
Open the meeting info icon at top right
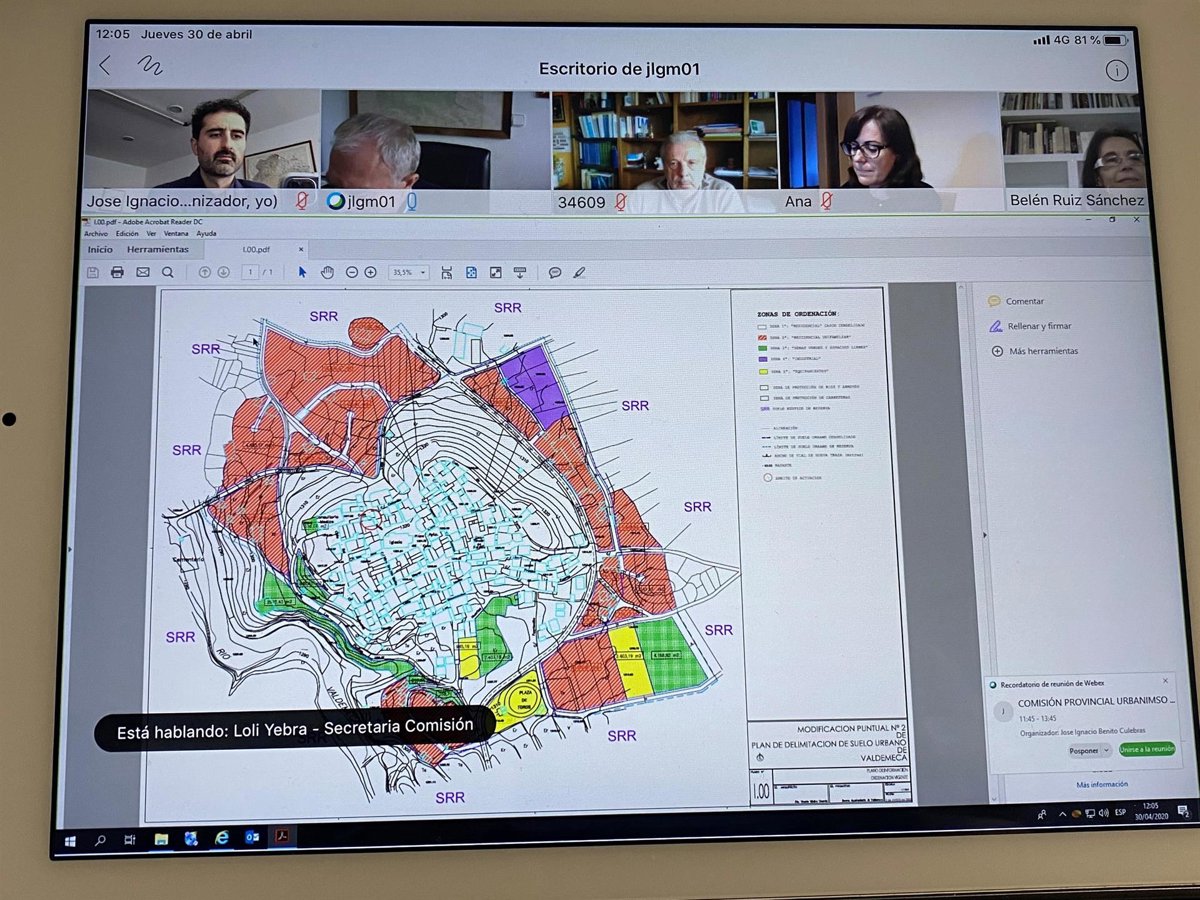point(1116,70)
